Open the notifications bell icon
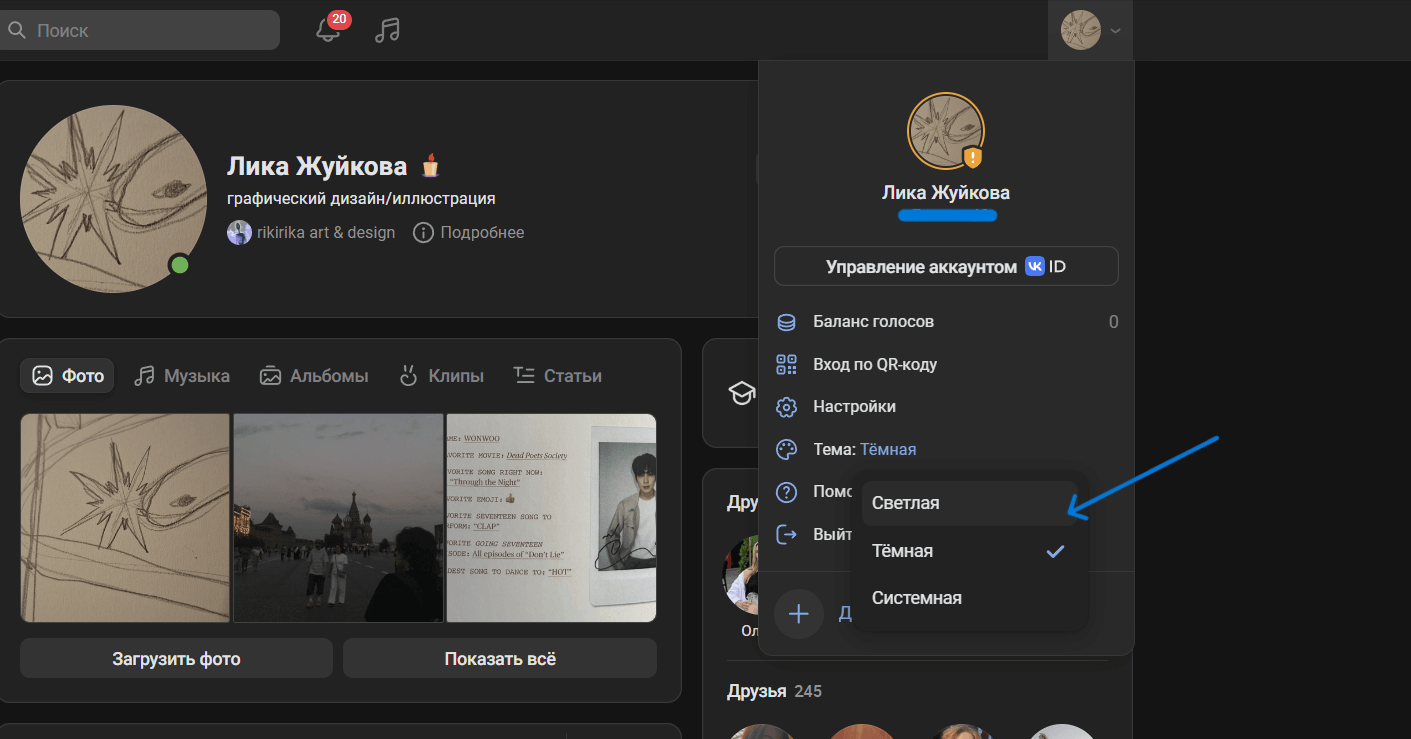Screen dimensions: 1411x739 coord(328,30)
